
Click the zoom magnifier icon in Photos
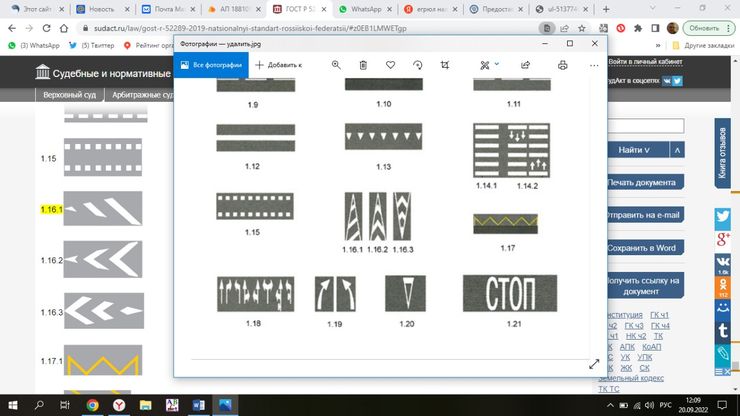click(x=336, y=65)
